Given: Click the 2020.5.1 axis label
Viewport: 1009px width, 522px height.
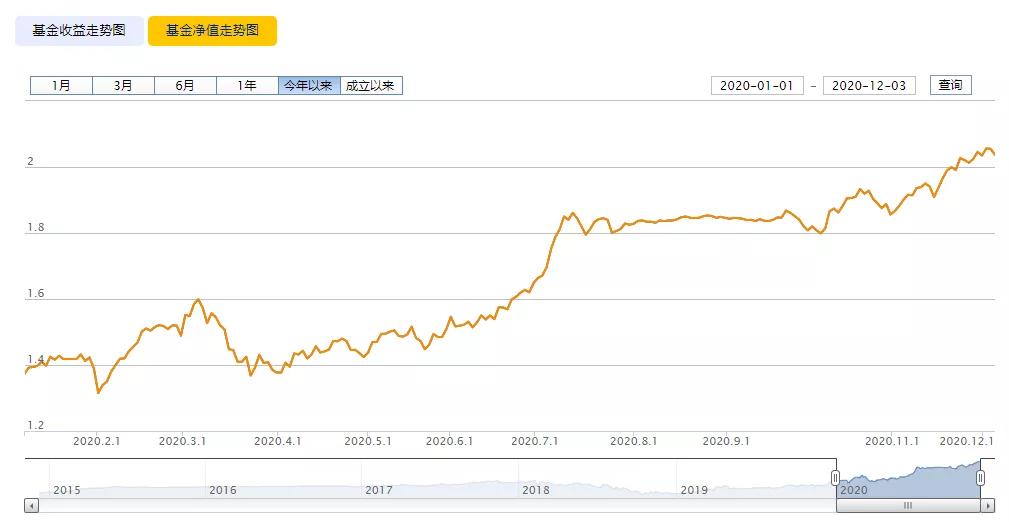Looking at the screenshot, I should [x=367, y=442].
